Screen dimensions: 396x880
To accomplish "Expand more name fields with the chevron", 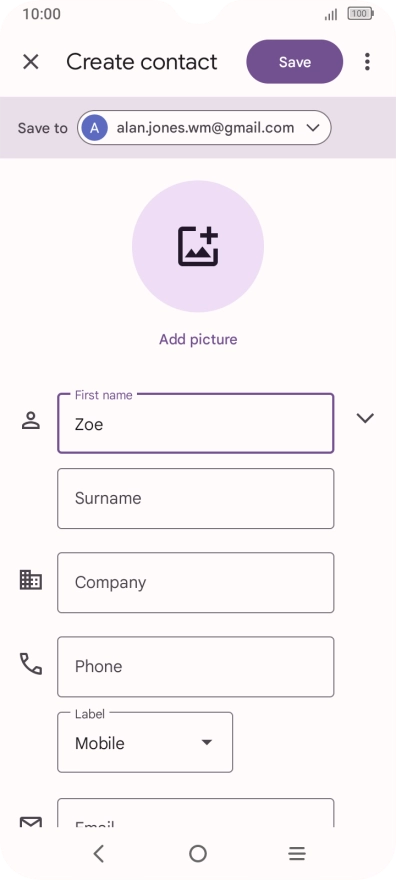I will point(365,418).
